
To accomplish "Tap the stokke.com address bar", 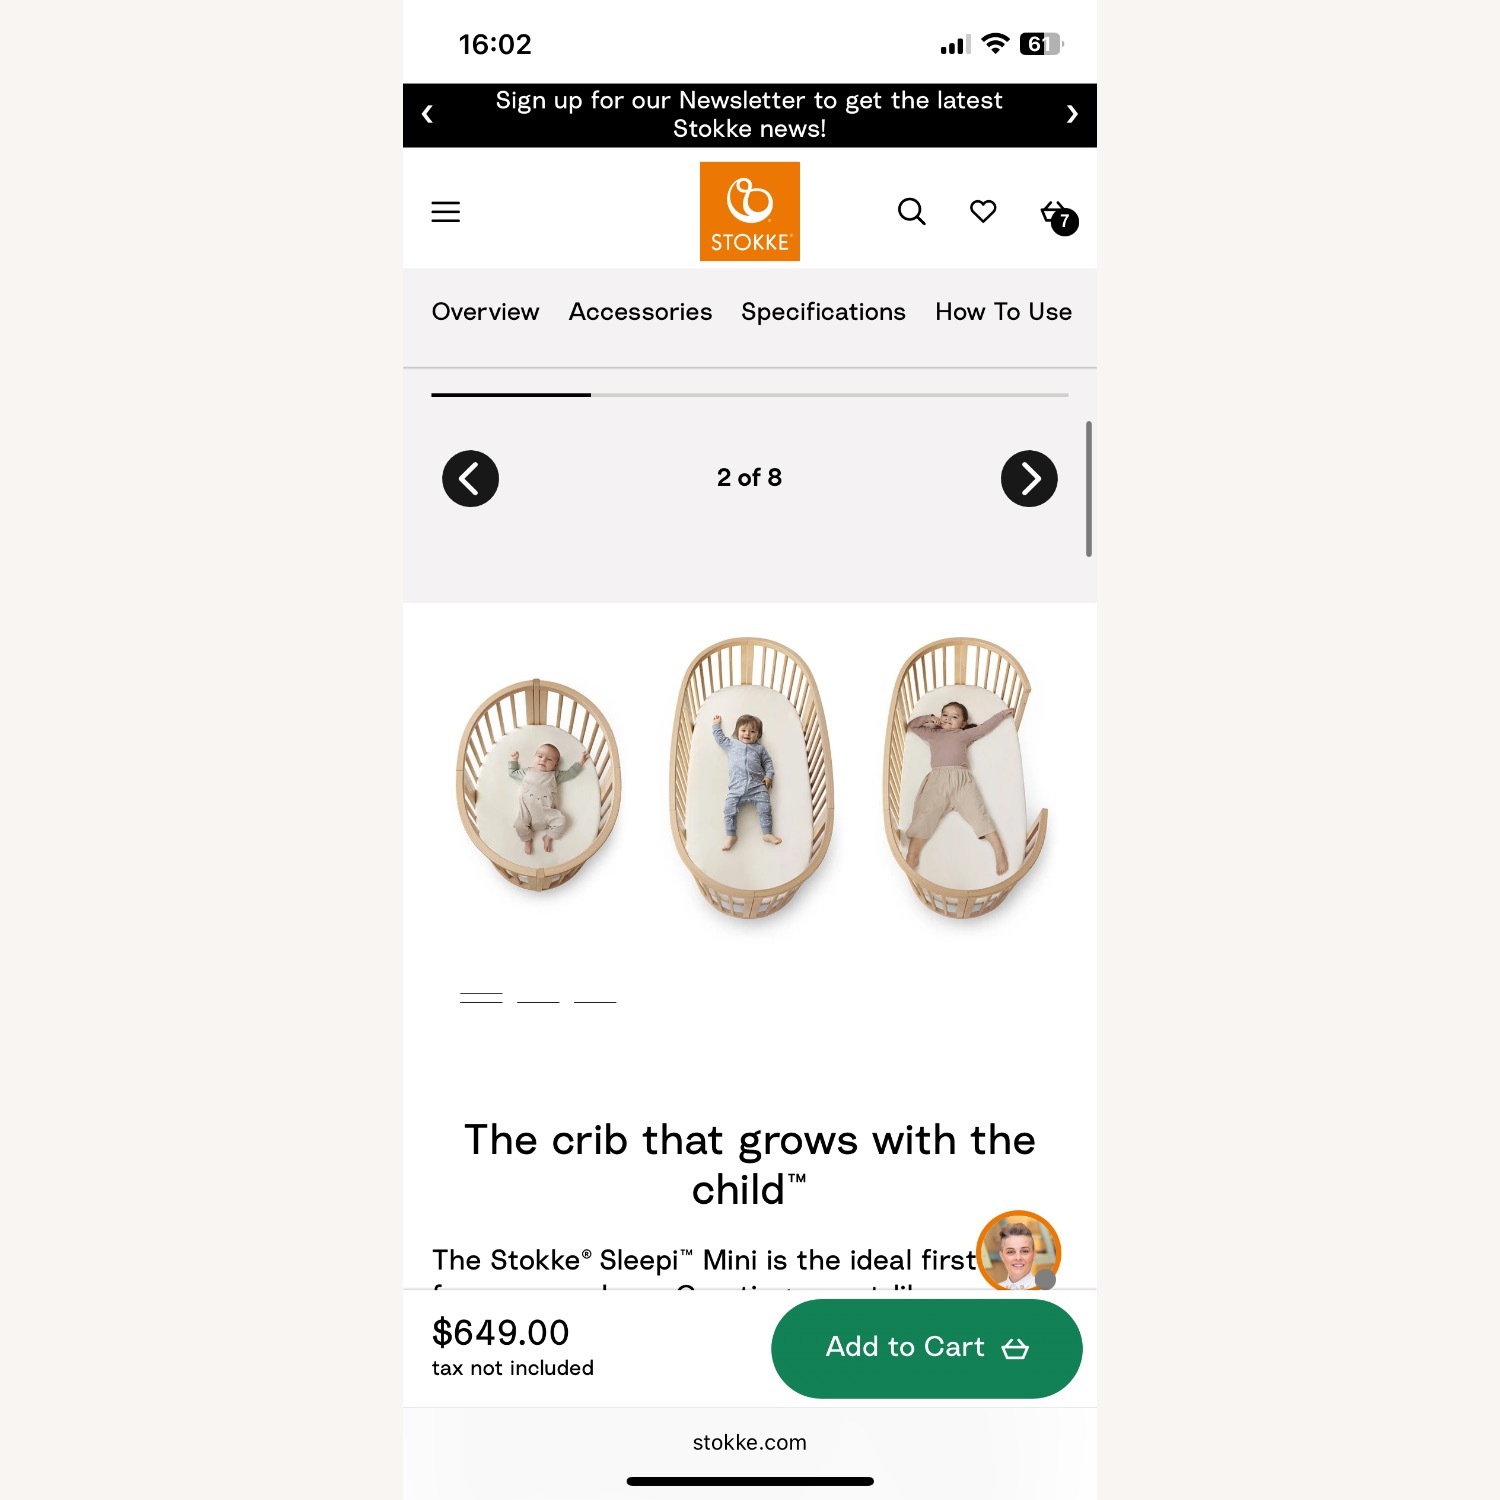I will tap(749, 1442).
